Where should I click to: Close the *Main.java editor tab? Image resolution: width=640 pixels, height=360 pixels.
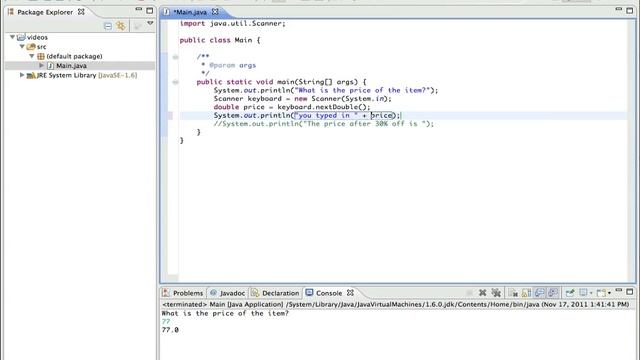click(215, 12)
